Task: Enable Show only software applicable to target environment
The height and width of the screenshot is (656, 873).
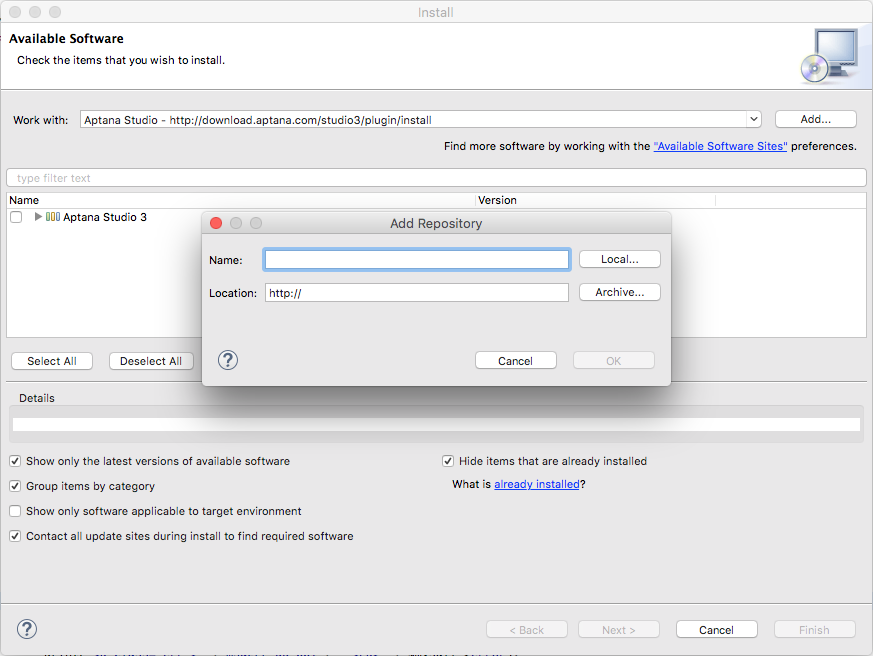Action: pyautogui.click(x=15, y=511)
